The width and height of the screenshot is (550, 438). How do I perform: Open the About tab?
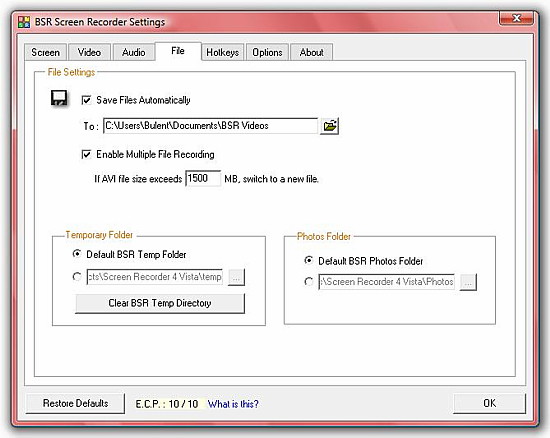311,52
